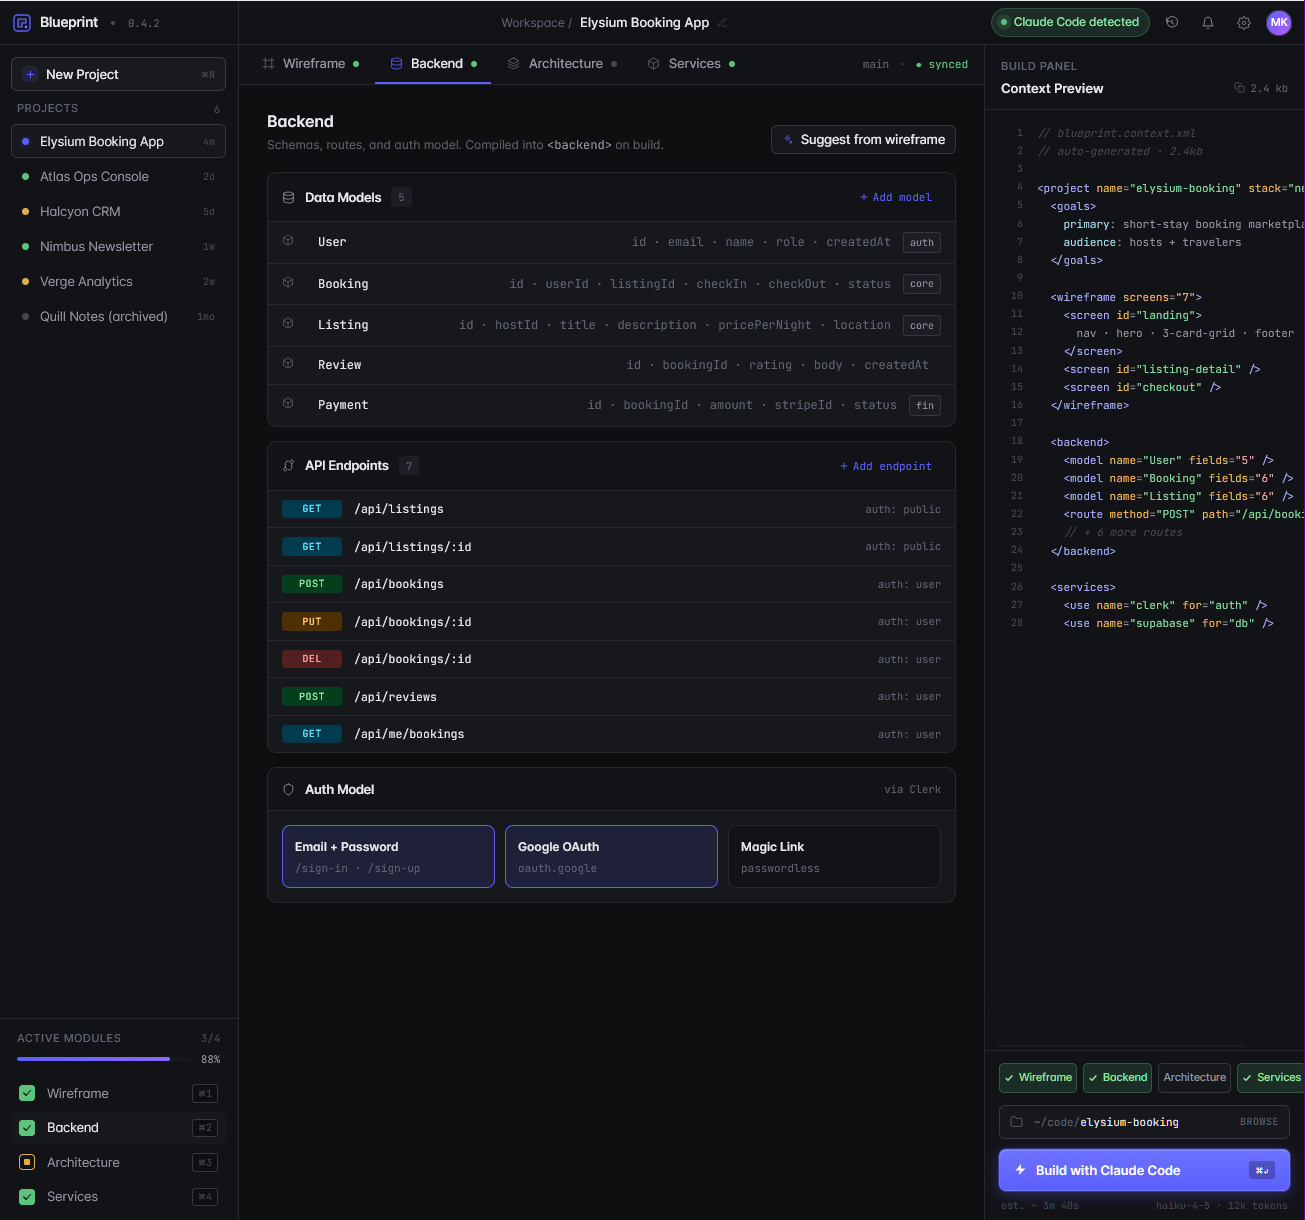Click the Services tab cube icon
The image size is (1305, 1220).
pyautogui.click(x=653, y=63)
